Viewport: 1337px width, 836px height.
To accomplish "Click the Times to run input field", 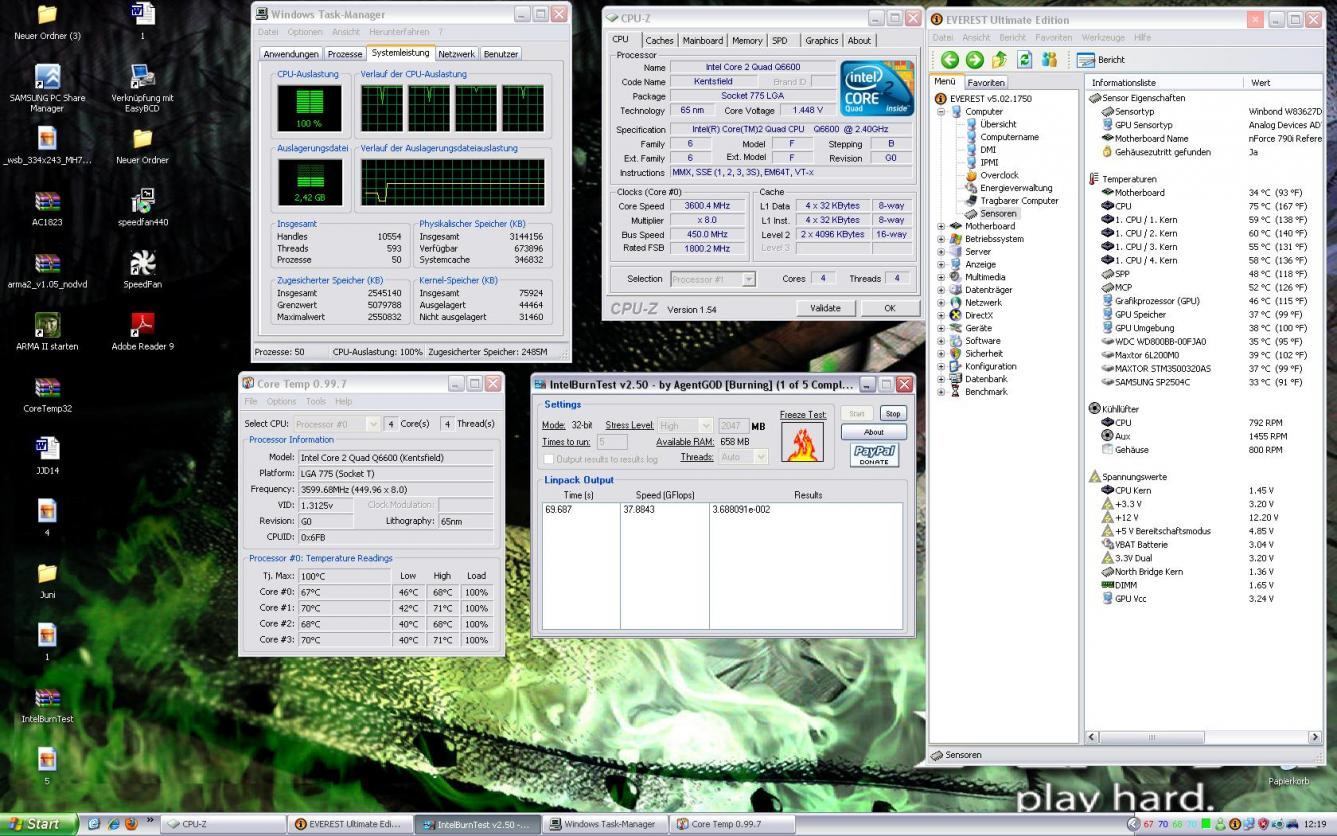I will [x=612, y=442].
